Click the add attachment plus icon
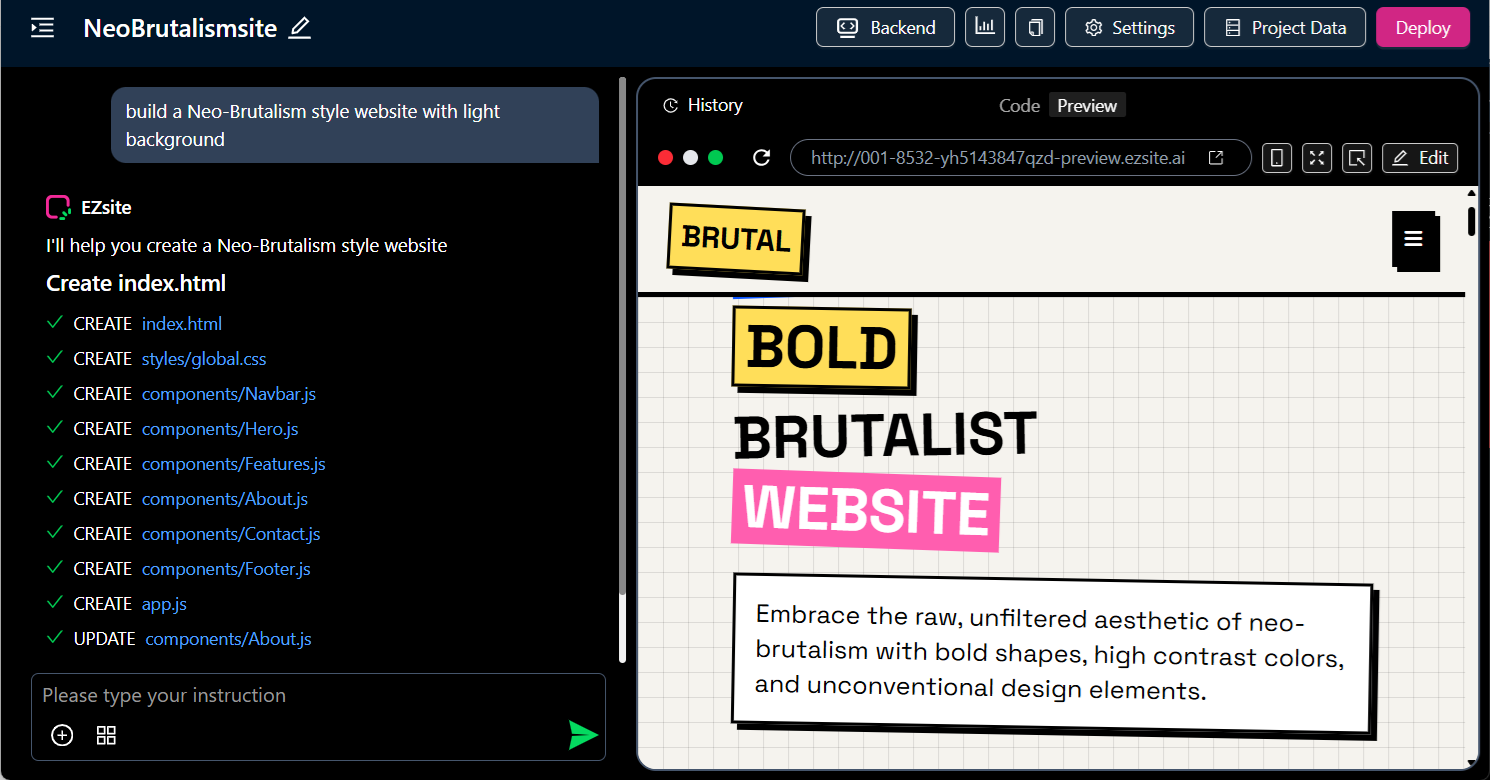Viewport: 1490px width, 780px height. [x=62, y=736]
